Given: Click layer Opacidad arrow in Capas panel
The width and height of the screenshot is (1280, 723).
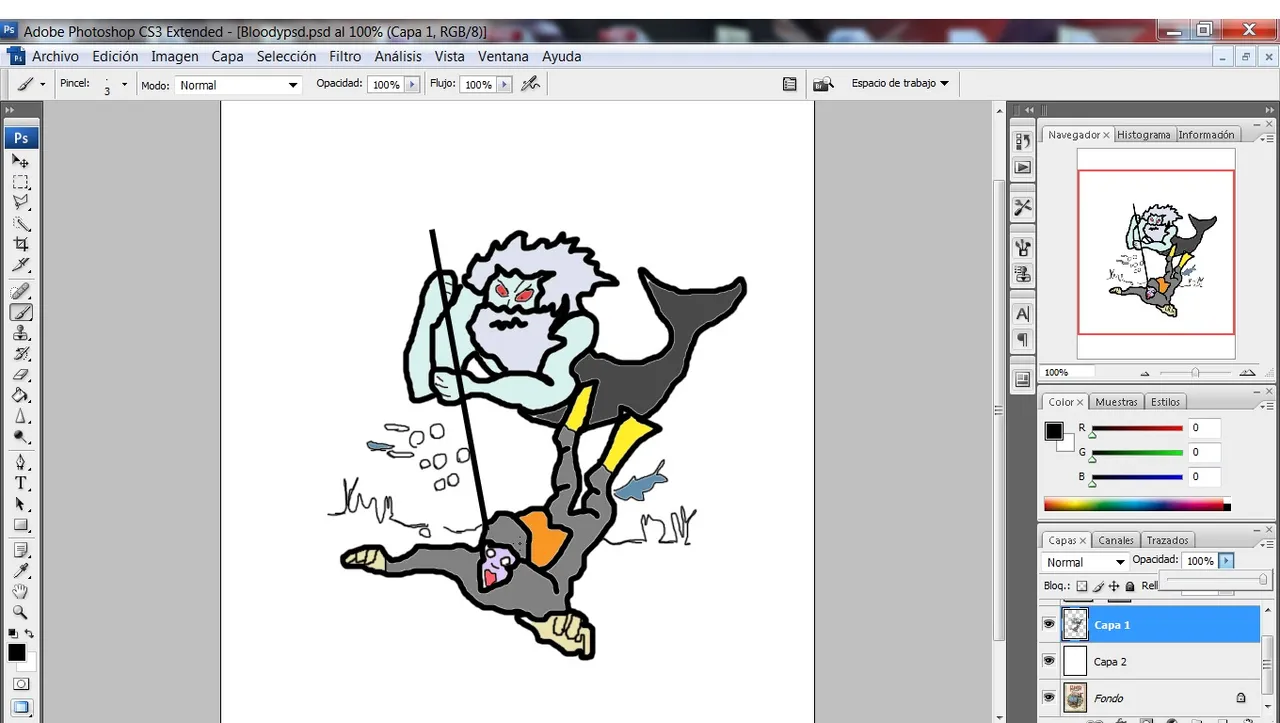Looking at the screenshot, I should click(x=1227, y=561).
